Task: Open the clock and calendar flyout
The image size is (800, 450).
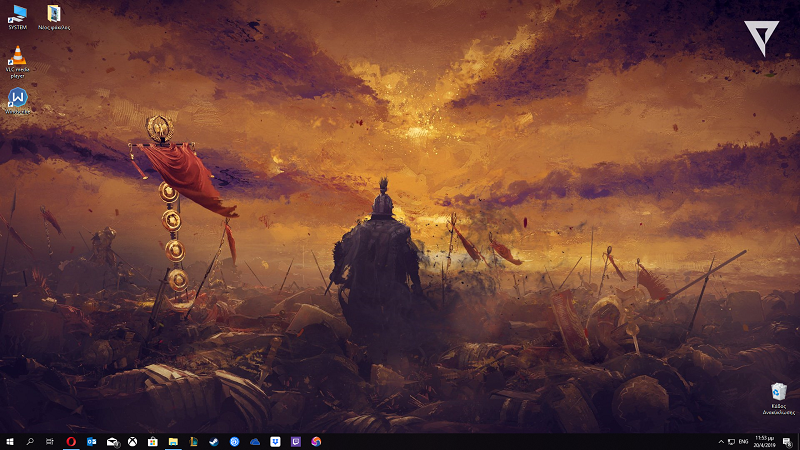Action: (x=764, y=442)
